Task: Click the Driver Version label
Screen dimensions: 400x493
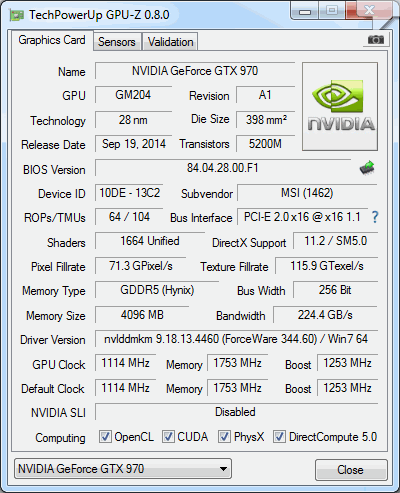Action: pyautogui.click(x=53, y=340)
